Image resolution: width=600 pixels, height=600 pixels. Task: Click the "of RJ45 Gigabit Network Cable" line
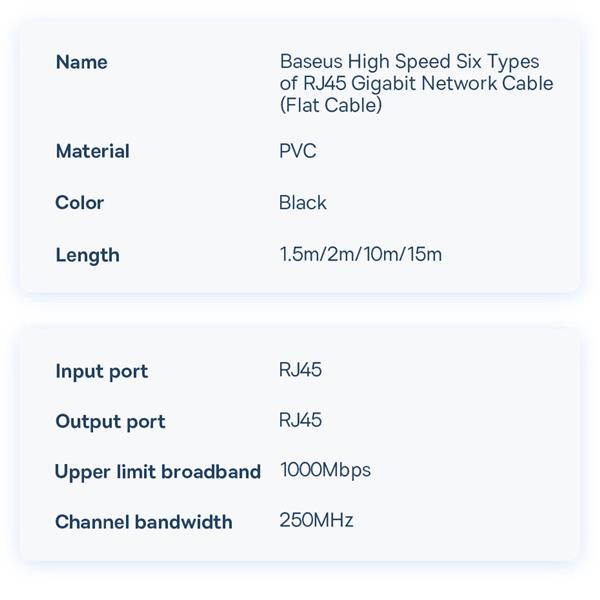click(416, 83)
